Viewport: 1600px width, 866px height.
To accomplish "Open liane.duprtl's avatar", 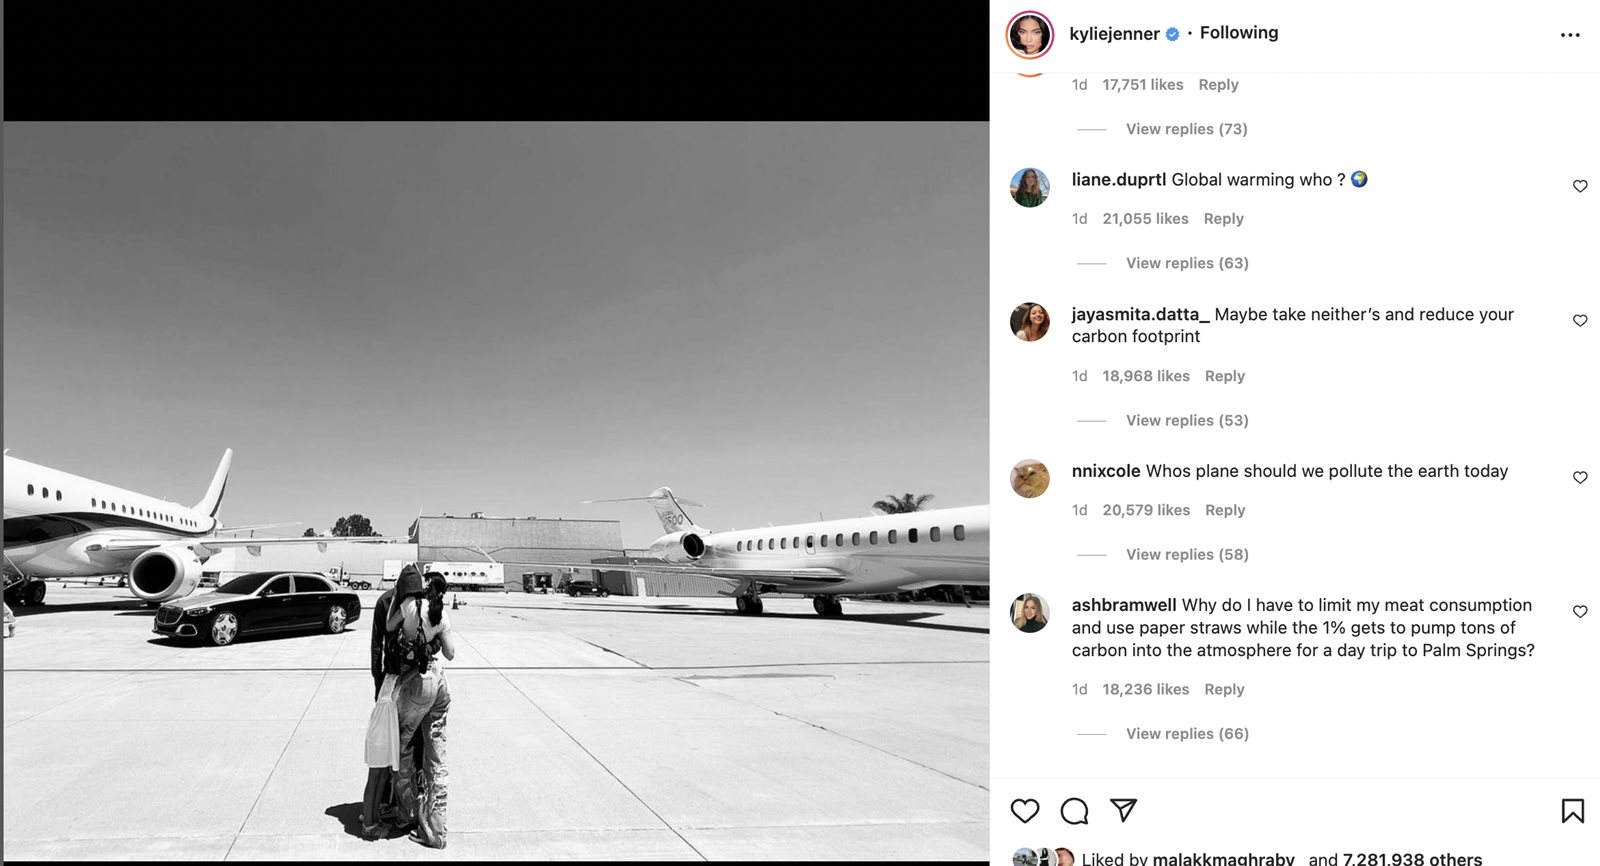I will 1029,187.
